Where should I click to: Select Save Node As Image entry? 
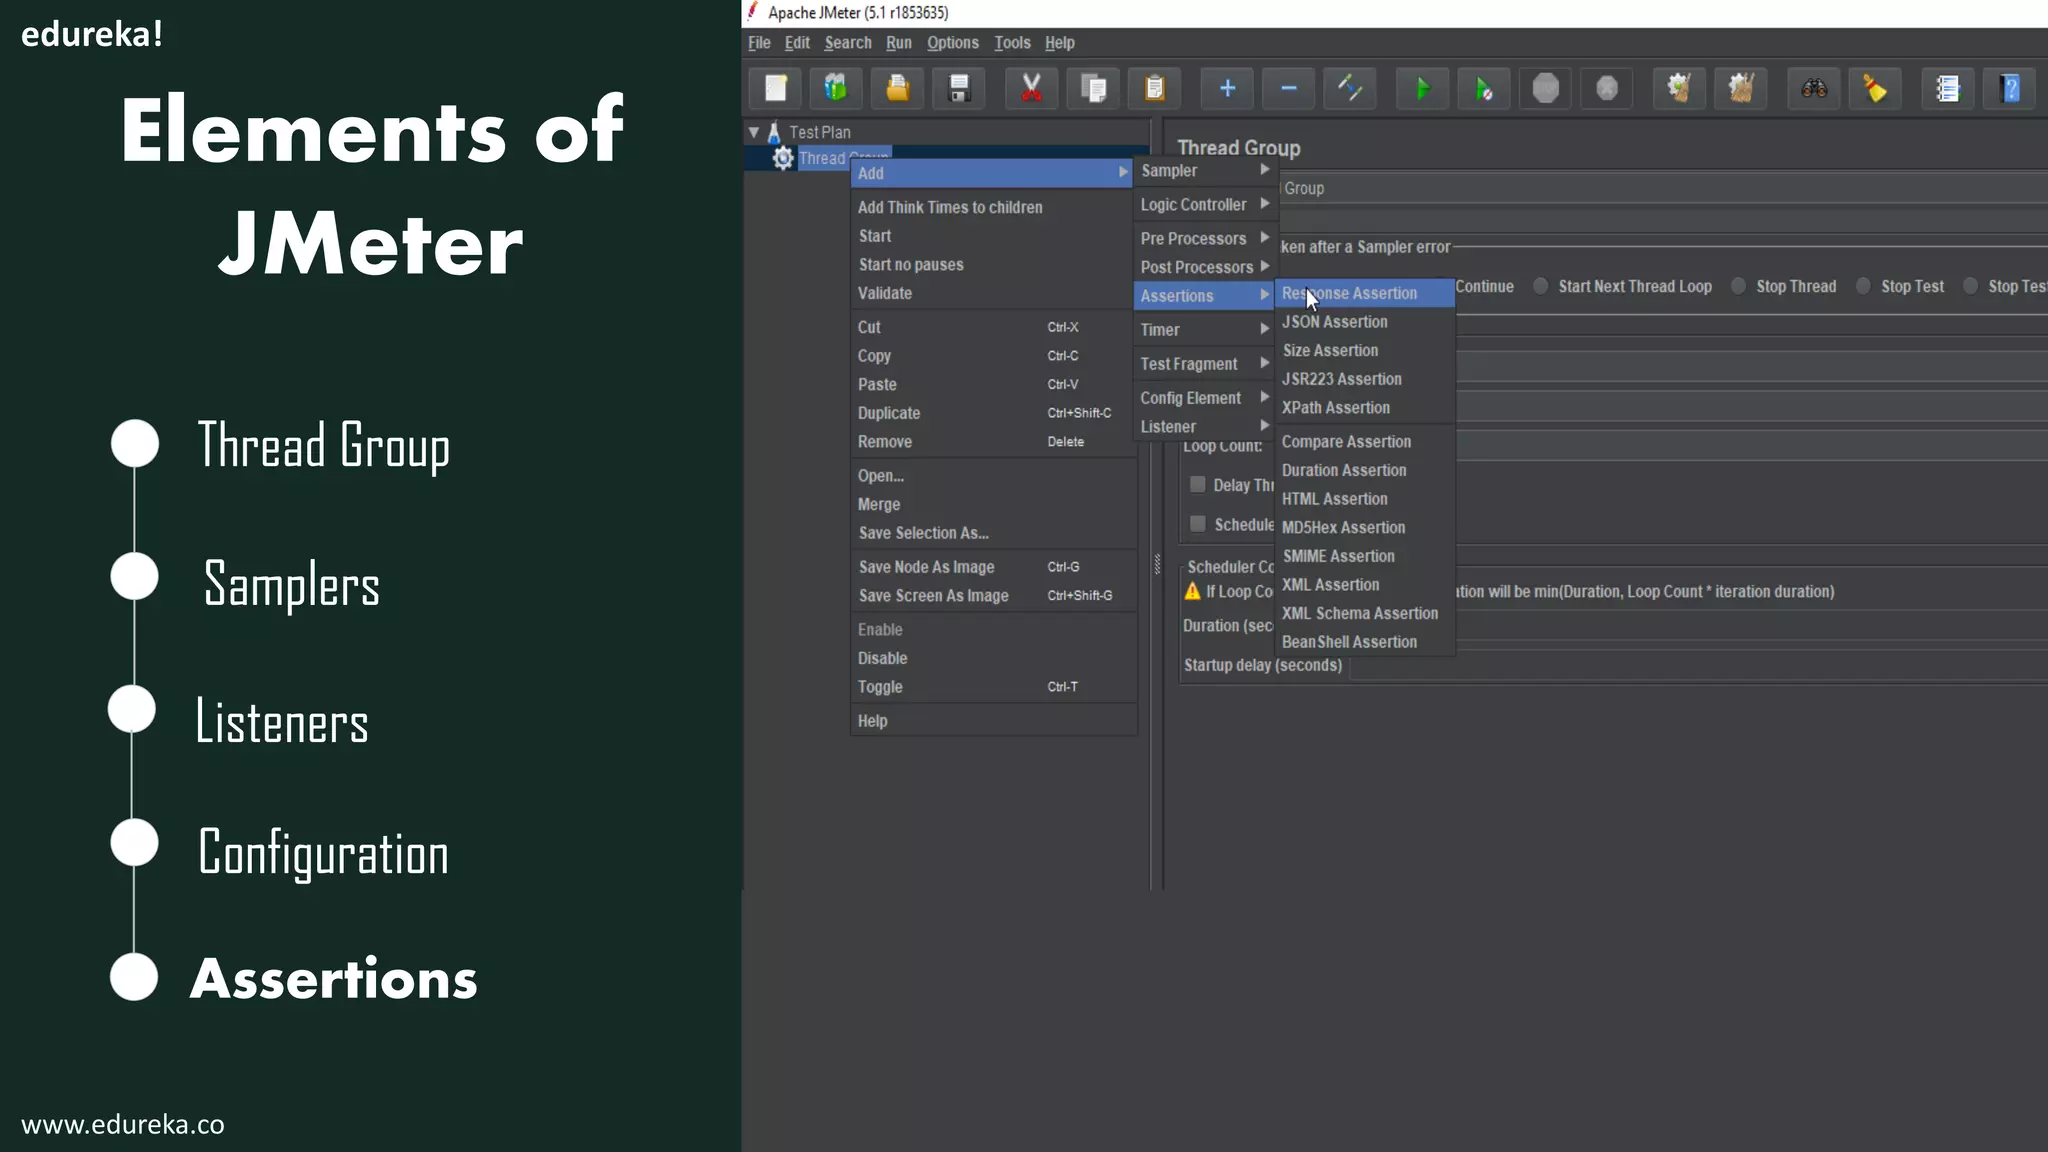[993, 567]
